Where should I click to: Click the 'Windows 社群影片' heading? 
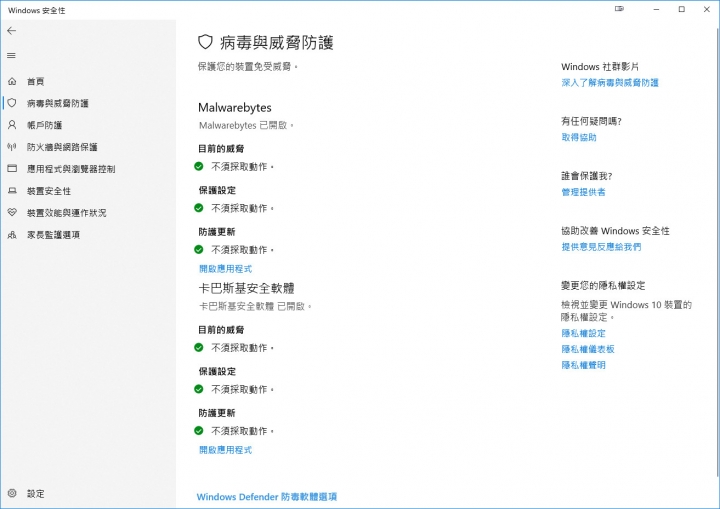tap(600, 67)
